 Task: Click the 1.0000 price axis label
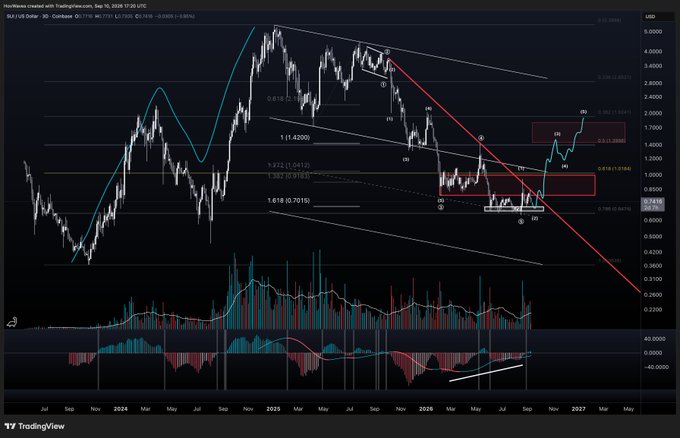tap(653, 175)
